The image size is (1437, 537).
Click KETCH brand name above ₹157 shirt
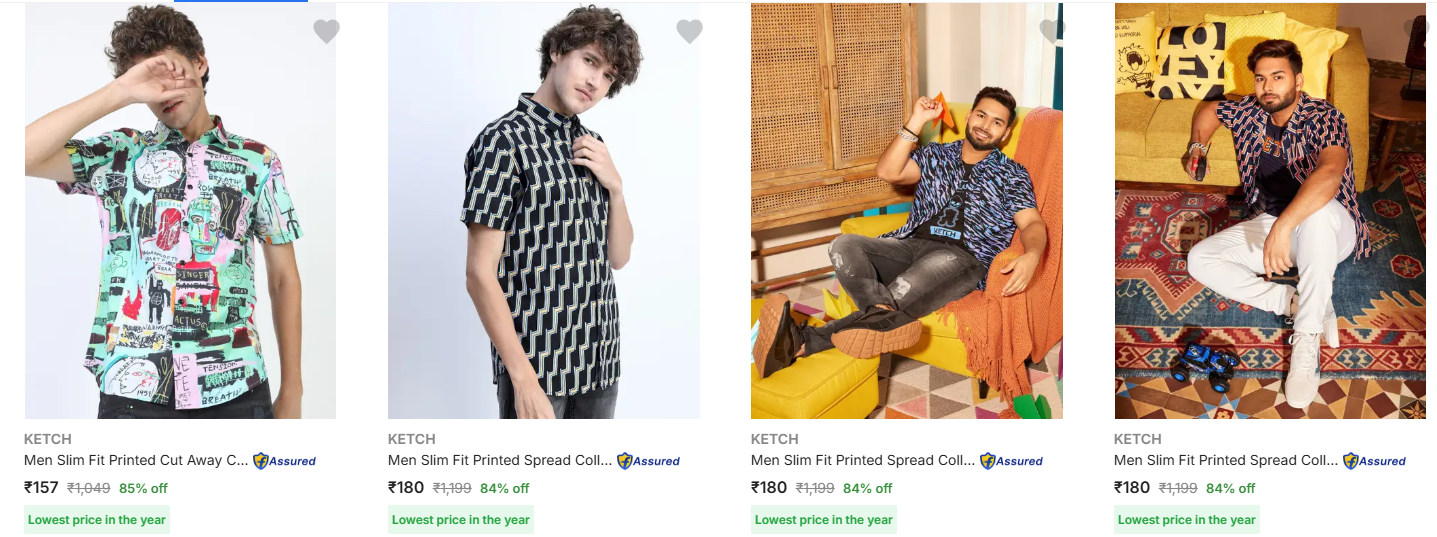(x=47, y=439)
